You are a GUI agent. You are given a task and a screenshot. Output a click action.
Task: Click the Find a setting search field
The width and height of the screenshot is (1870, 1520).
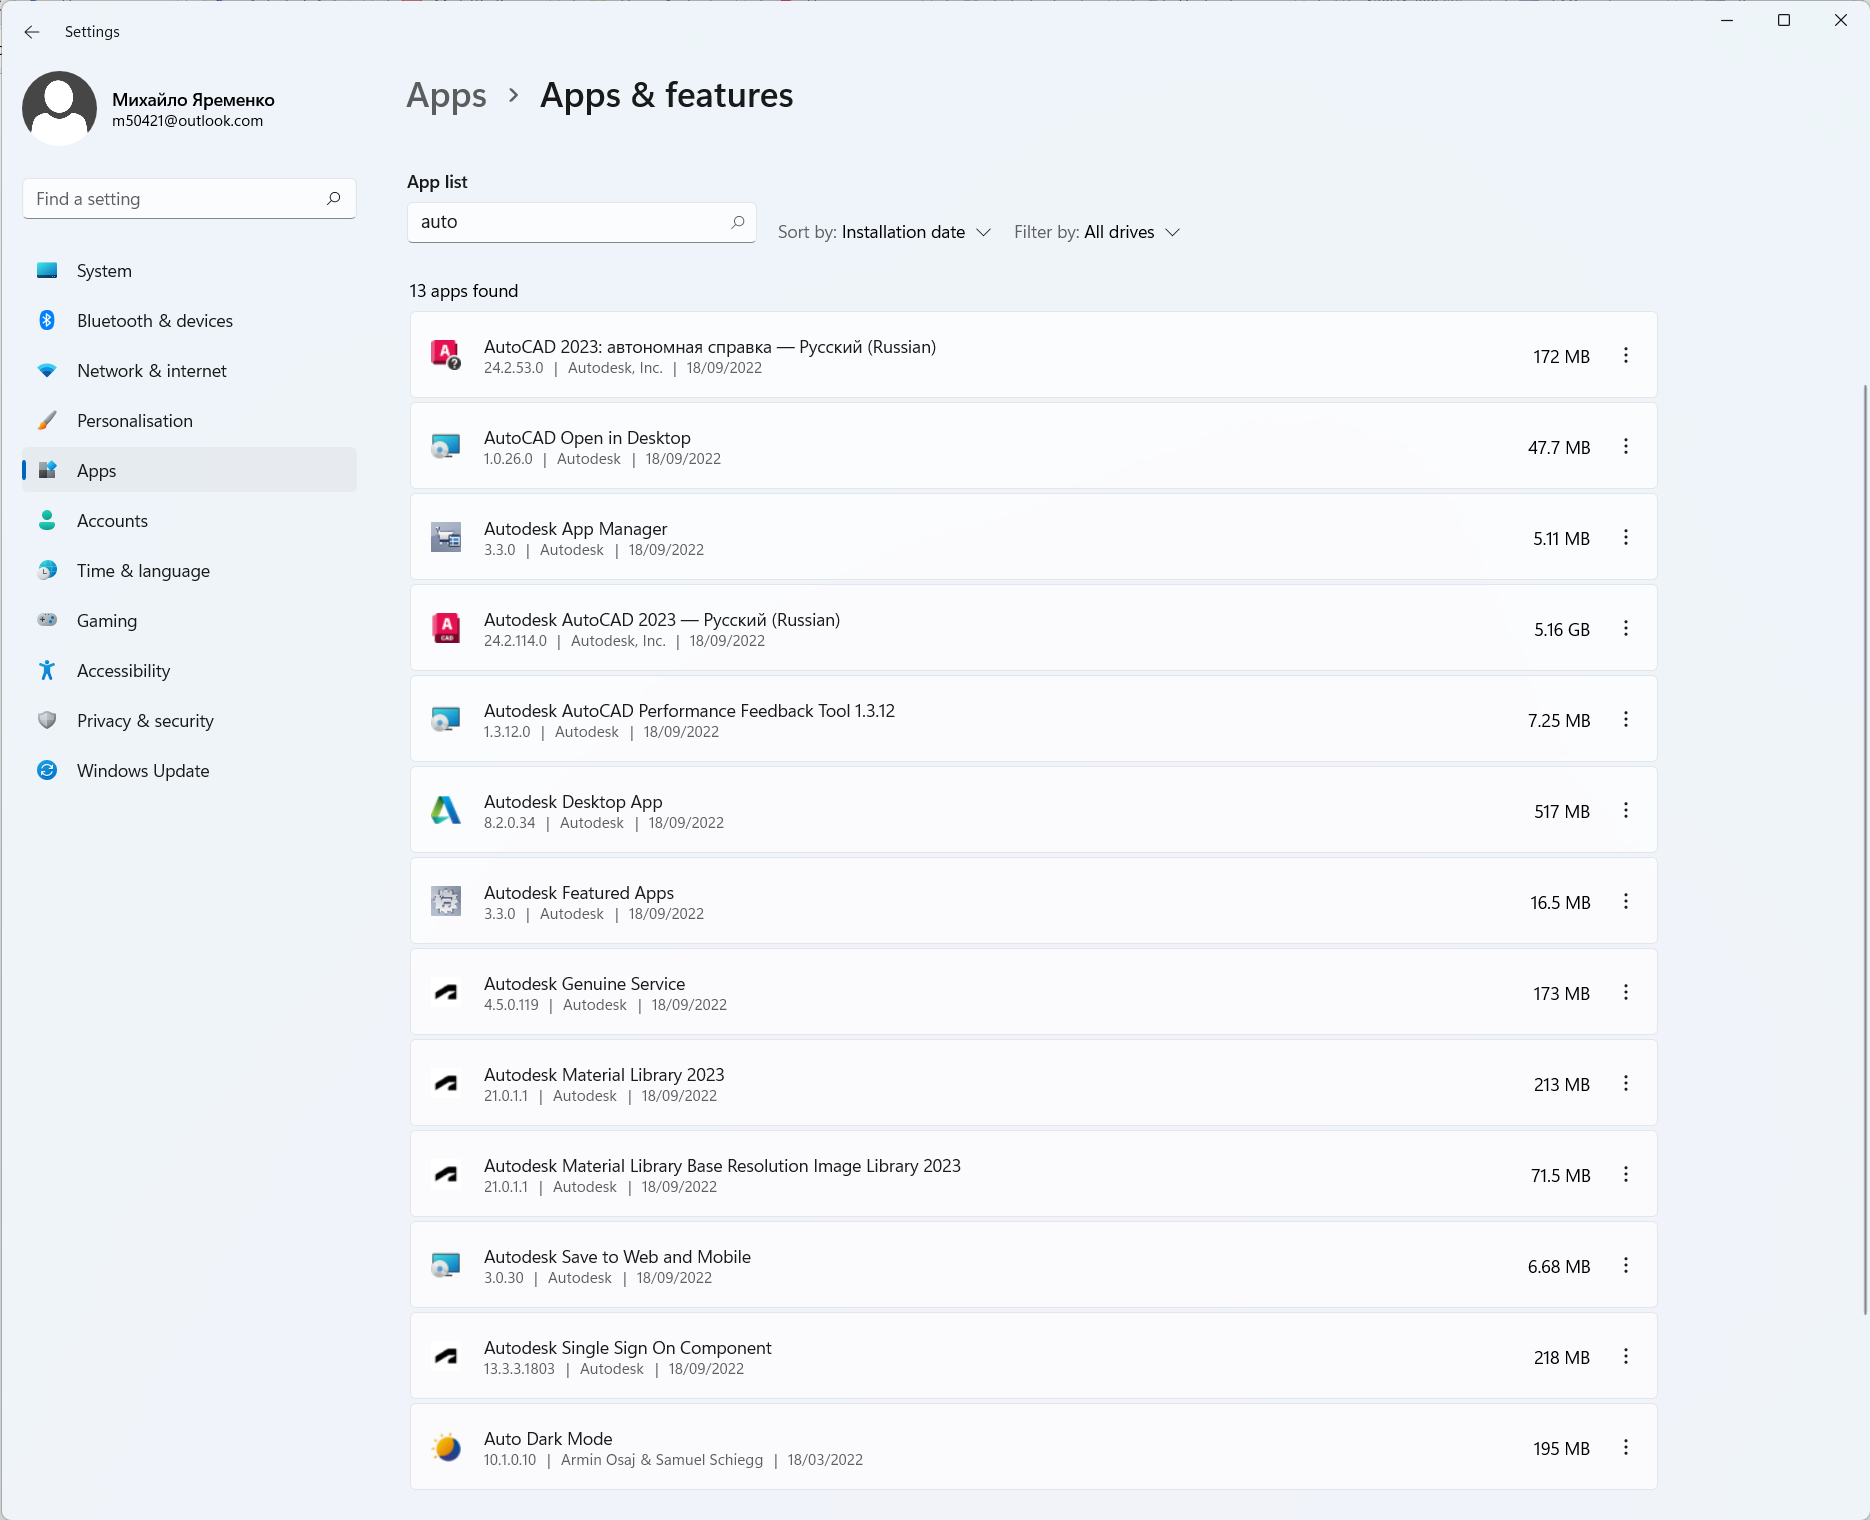[189, 199]
